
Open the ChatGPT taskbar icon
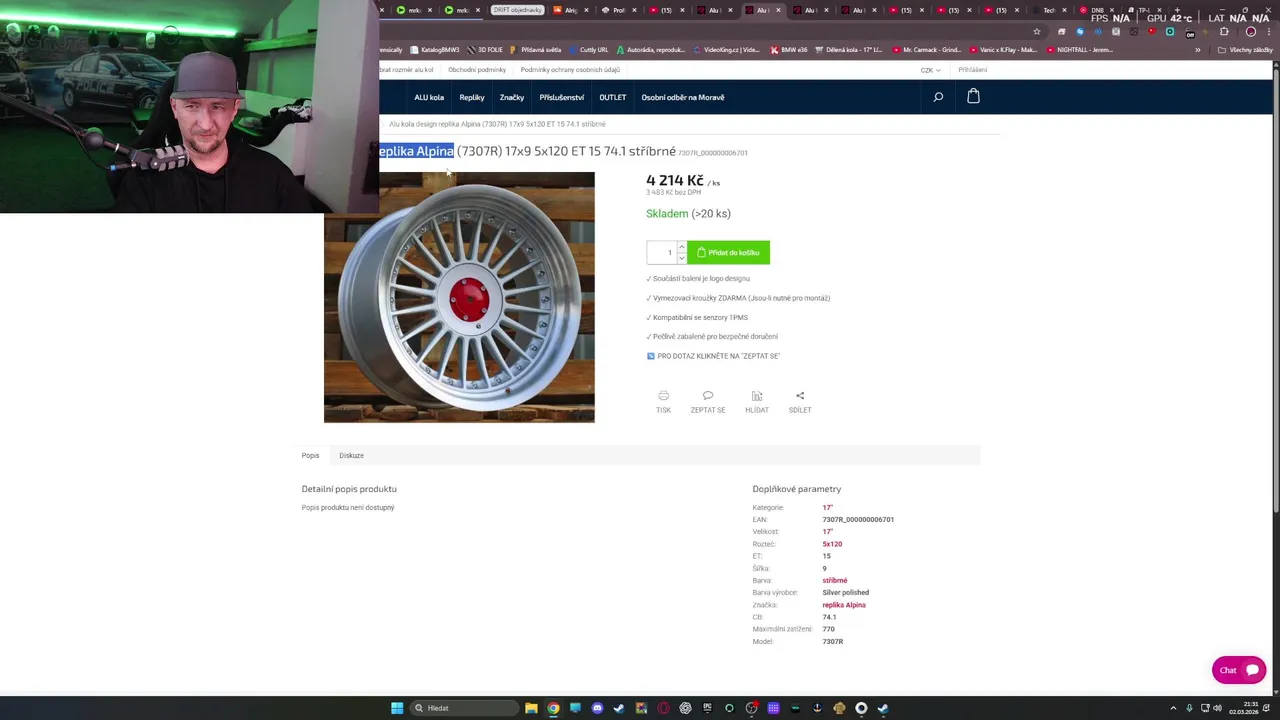685,708
